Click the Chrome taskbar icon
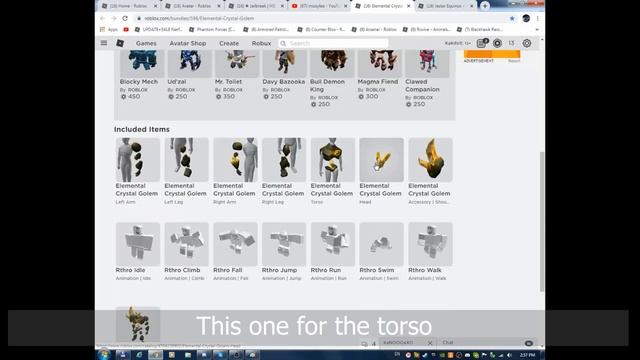This screenshot has width=640, height=360. point(155,355)
